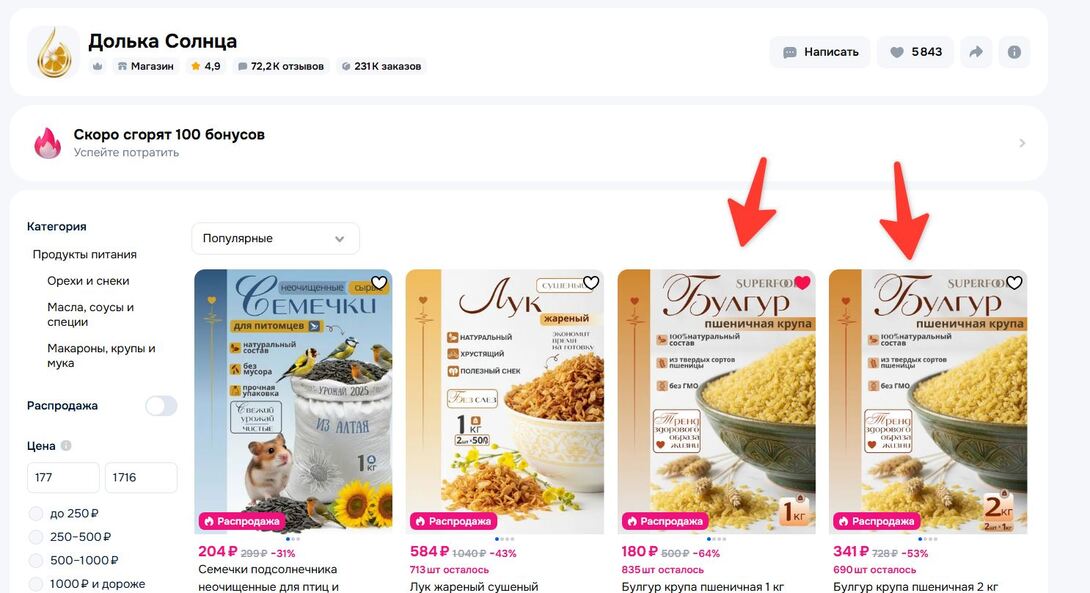The image size is (1090, 593).
Task: Select the до 250 ₽ price option
Action: (x=35, y=514)
